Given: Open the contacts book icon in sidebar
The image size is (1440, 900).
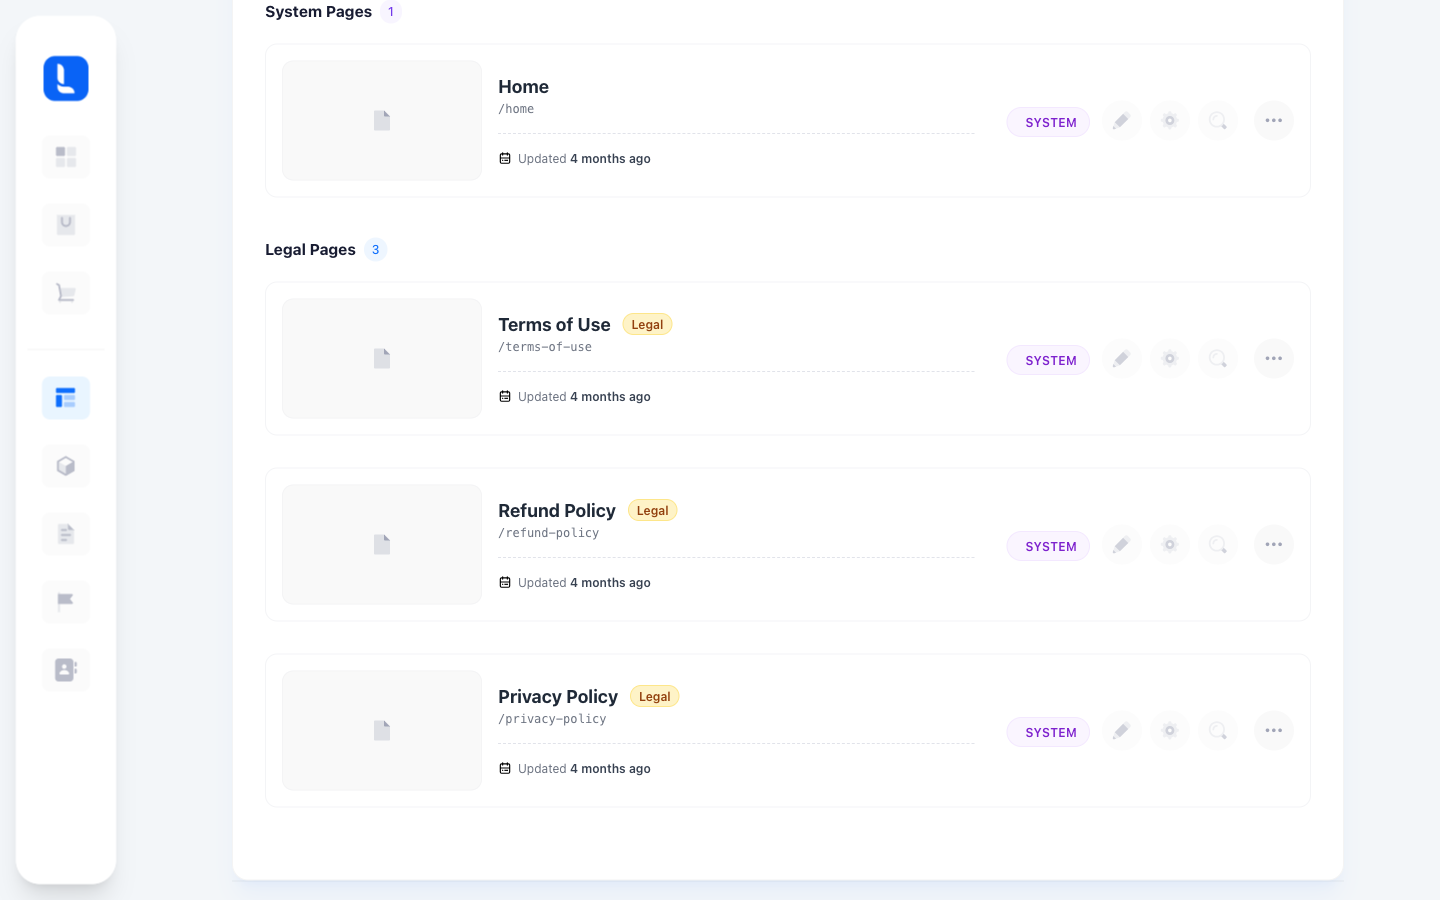Looking at the screenshot, I should pyautogui.click(x=66, y=670).
